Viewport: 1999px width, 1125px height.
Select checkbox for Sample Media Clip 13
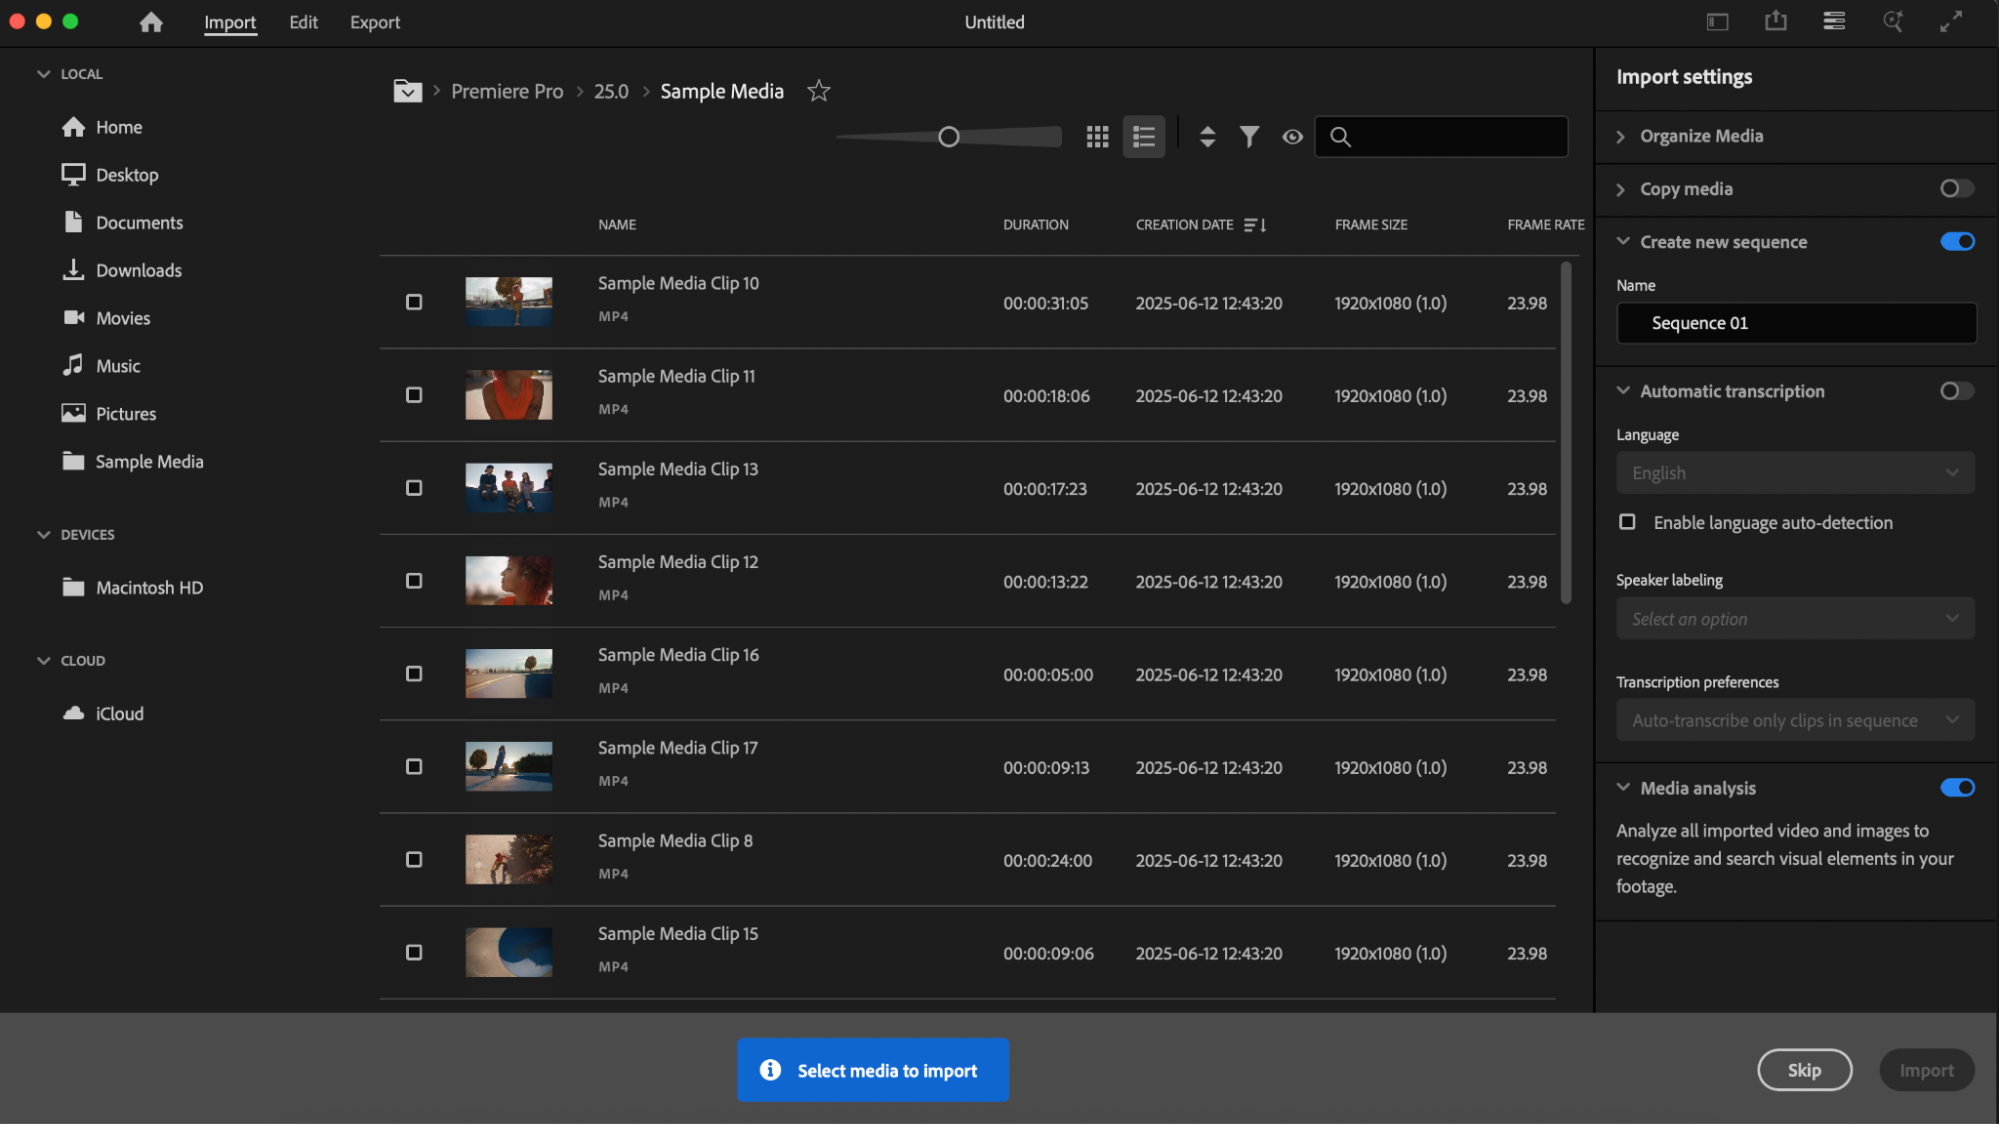pyautogui.click(x=414, y=488)
